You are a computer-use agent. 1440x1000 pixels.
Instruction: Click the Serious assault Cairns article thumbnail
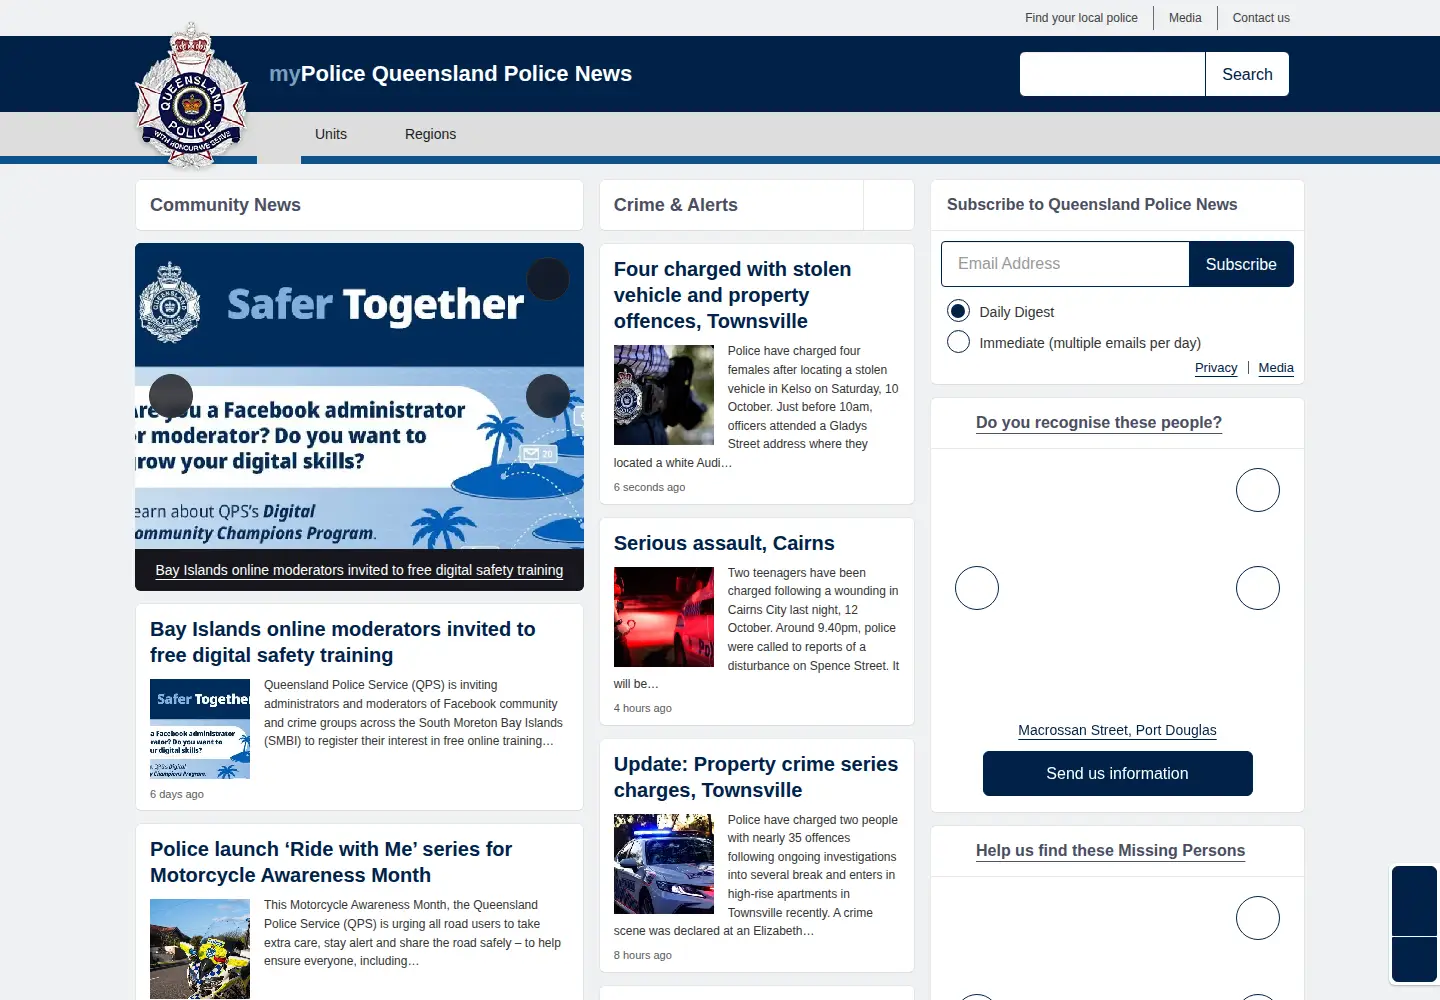(x=664, y=617)
